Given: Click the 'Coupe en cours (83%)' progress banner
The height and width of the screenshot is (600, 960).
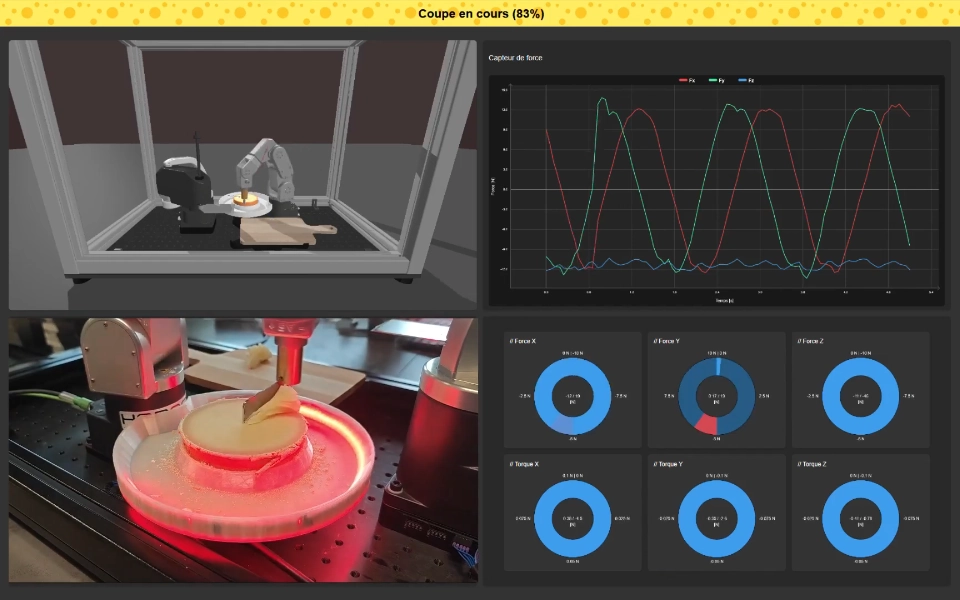Looking at the screenshot, I should point(480,14).
